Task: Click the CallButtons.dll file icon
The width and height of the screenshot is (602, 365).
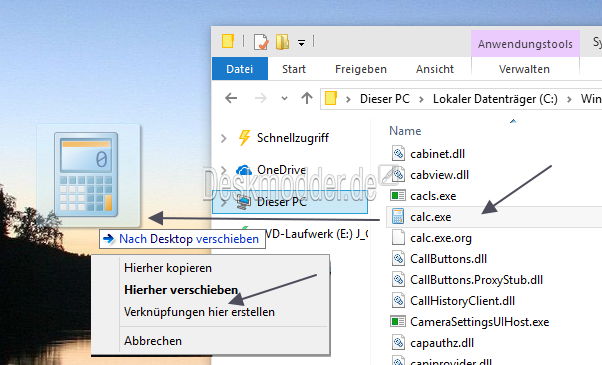Action: (398, 259)
